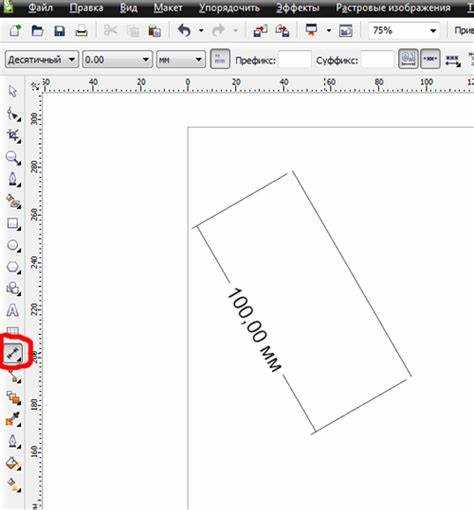Viewport: 474px width, 510px height.
Task: Toggle dynamic dimensioning button
Action: (408, 59)
